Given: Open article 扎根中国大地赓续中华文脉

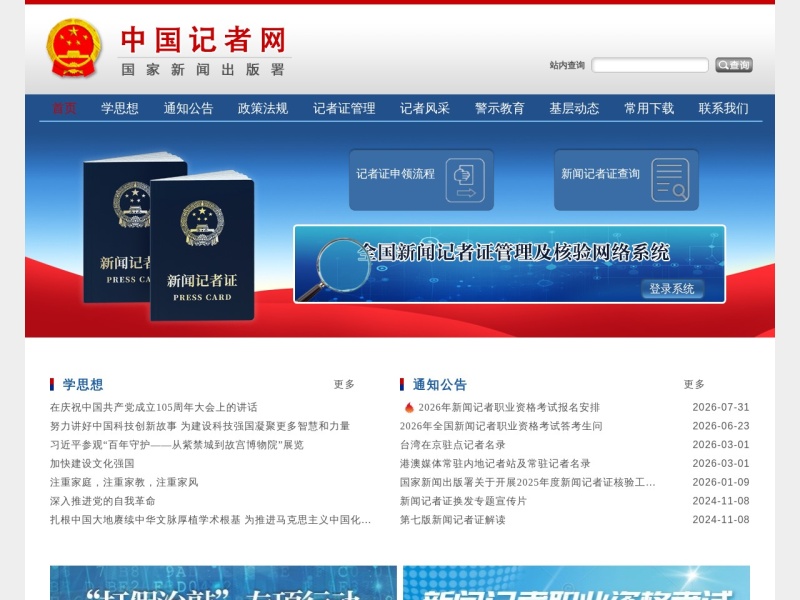Looking at the screenshot, I should [211, 520].
